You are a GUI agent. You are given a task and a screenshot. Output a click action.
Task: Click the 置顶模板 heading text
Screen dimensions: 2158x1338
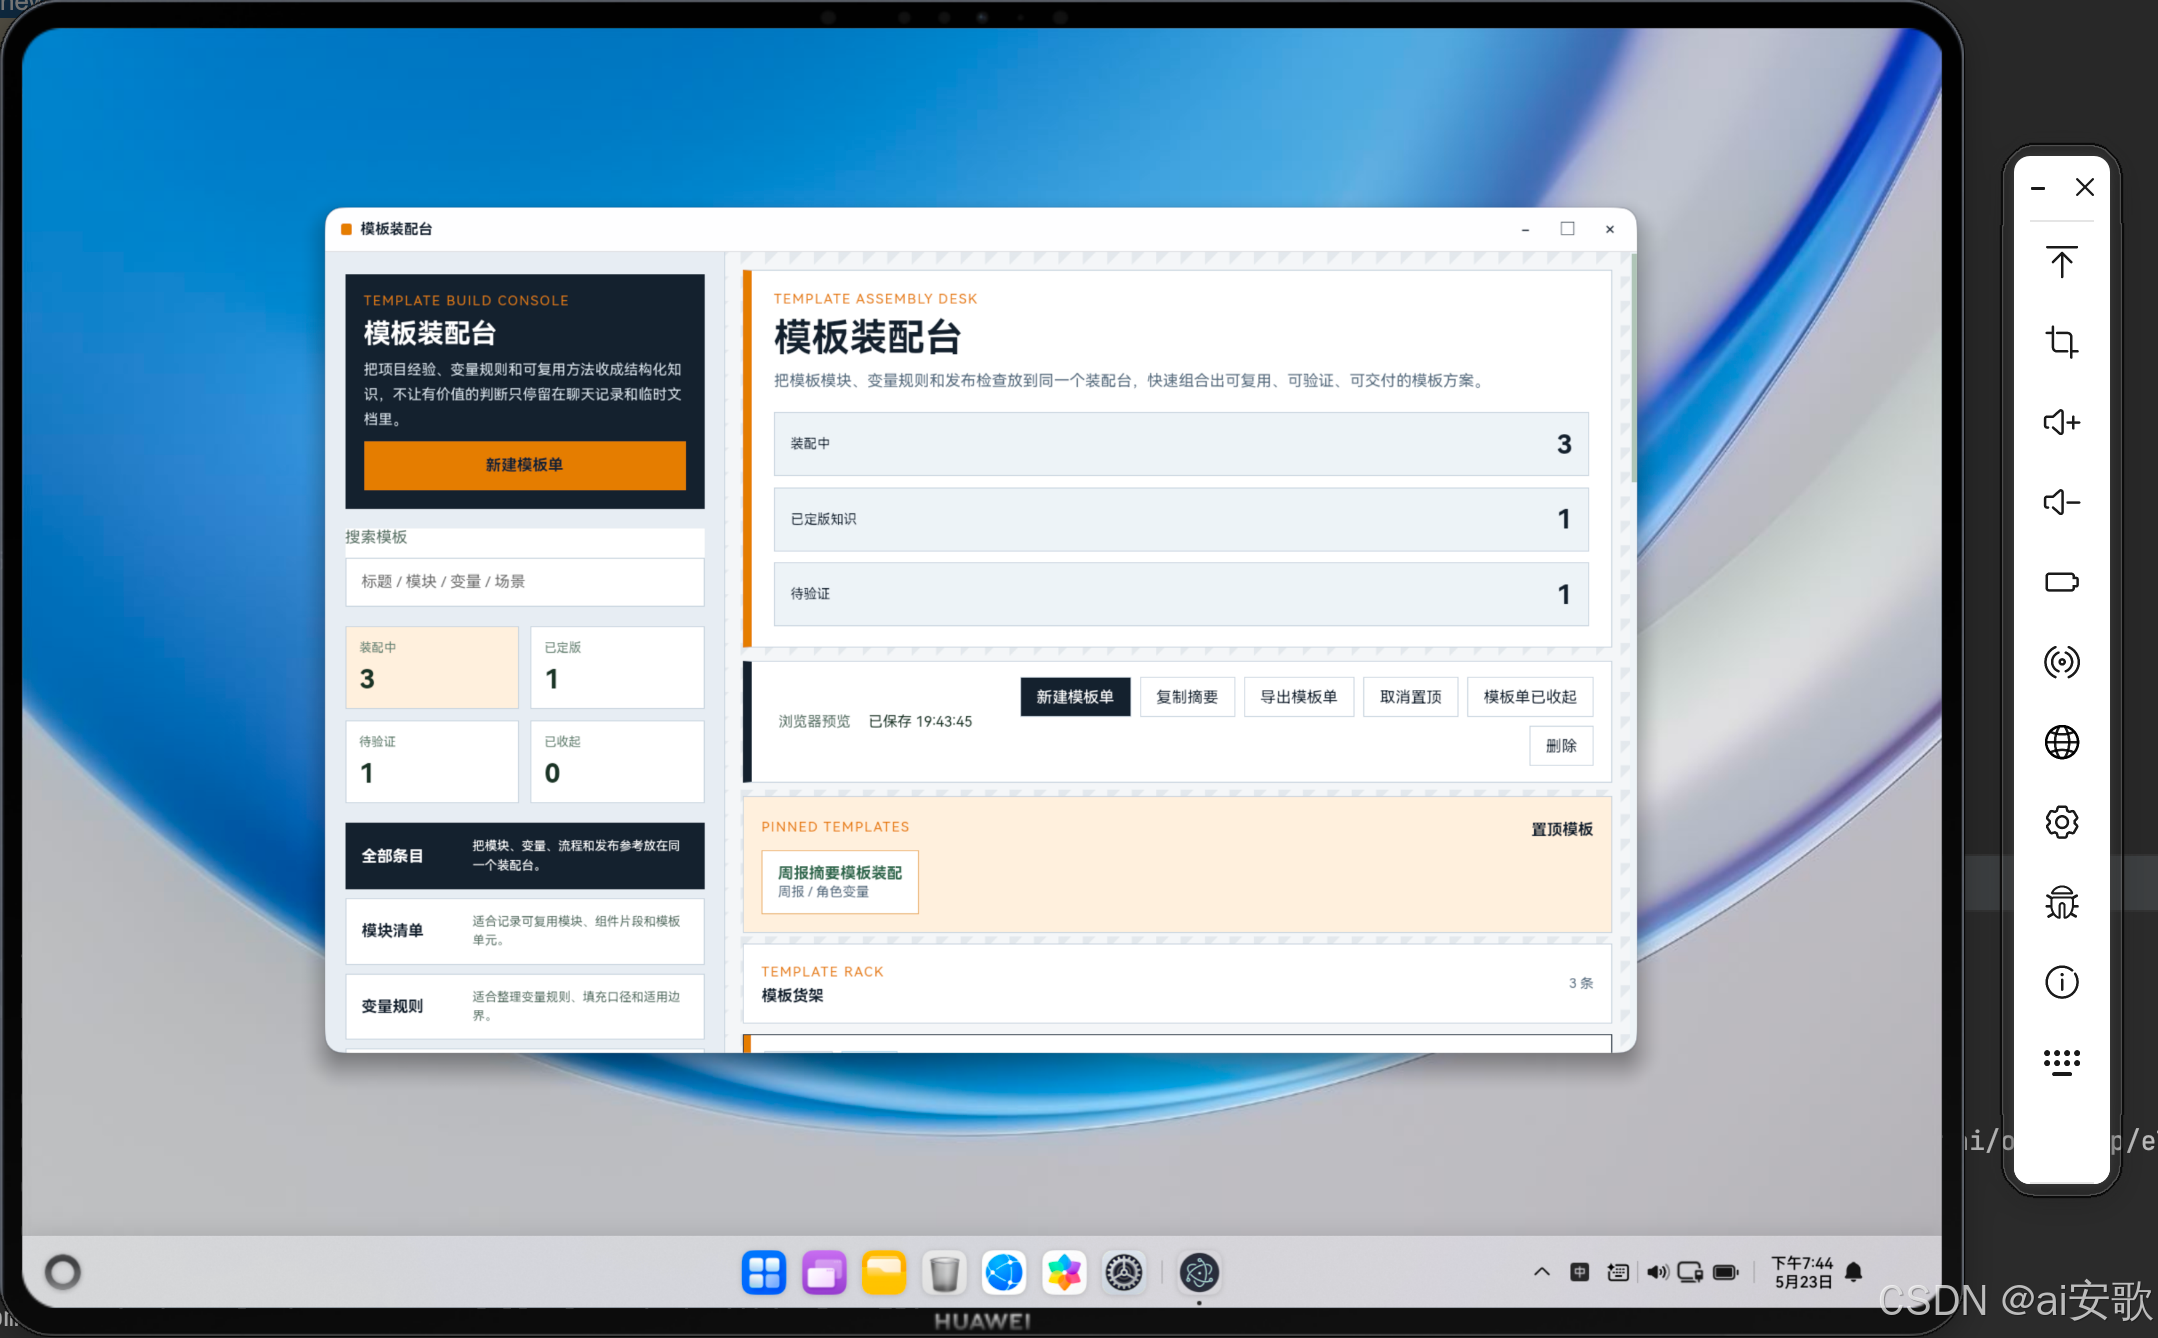coord(1562,829)
